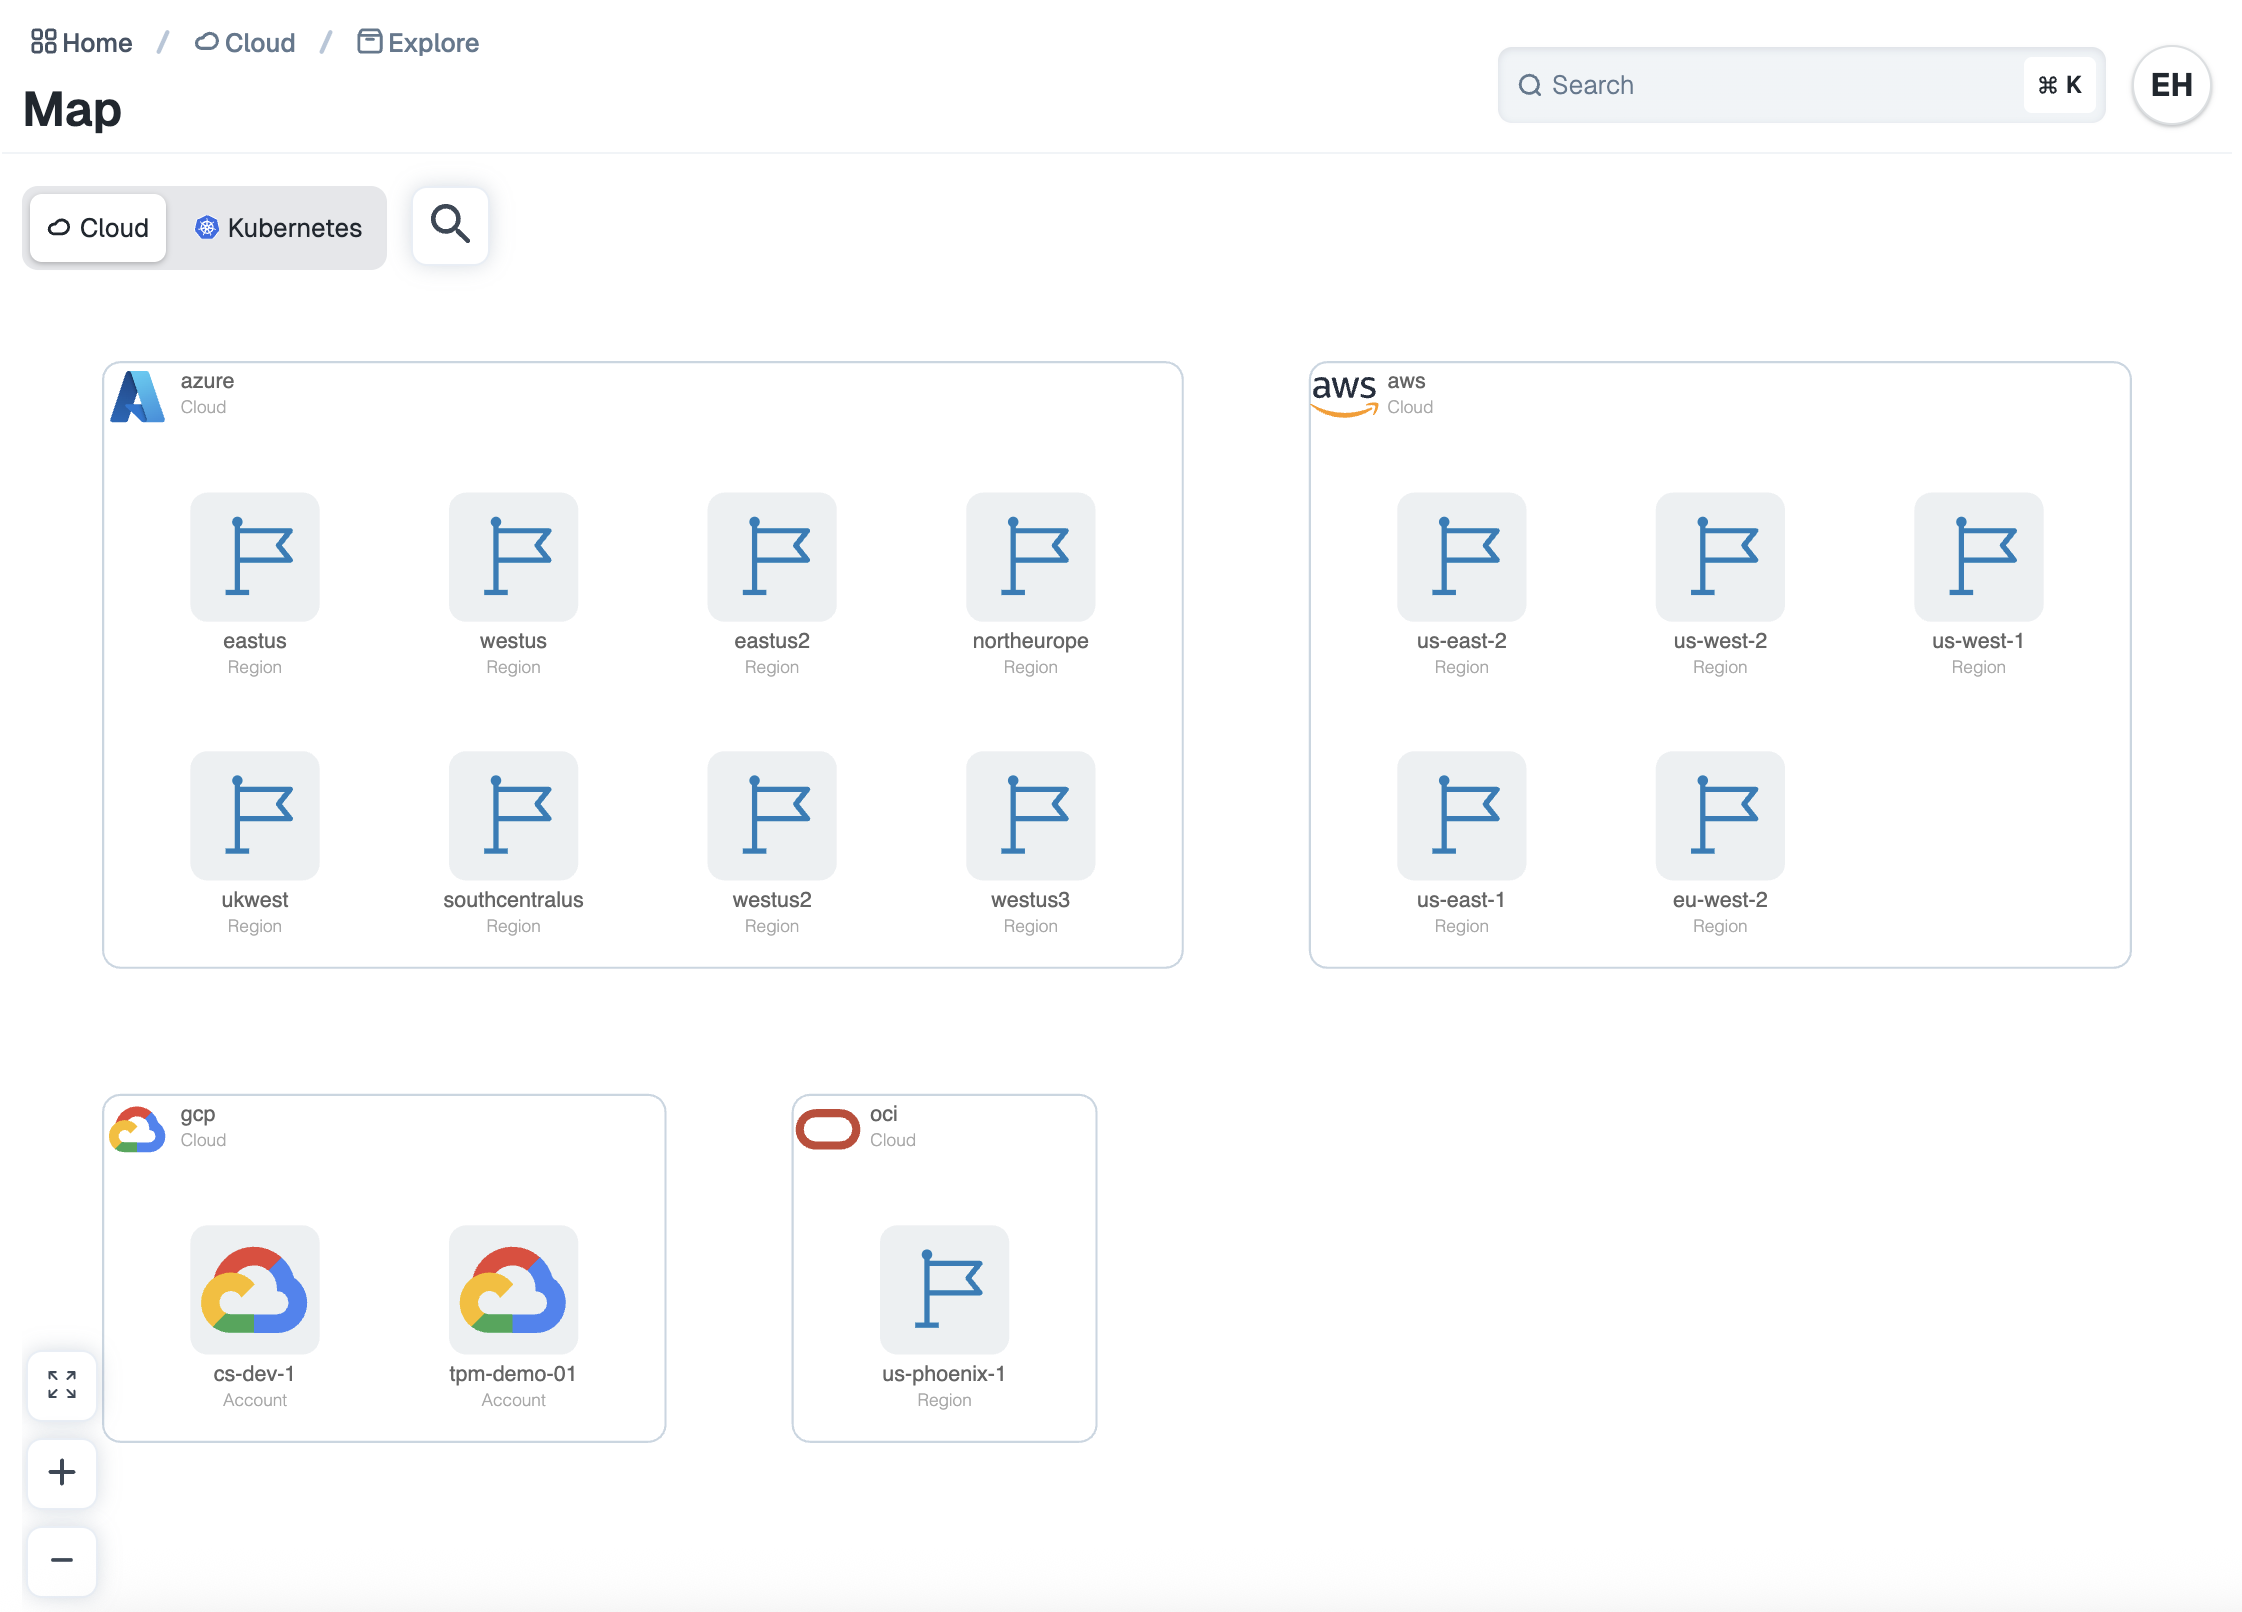2242x1612 pixels.
Task: Select the eu-west-2 region flag icon
Action: (1720, 816)
